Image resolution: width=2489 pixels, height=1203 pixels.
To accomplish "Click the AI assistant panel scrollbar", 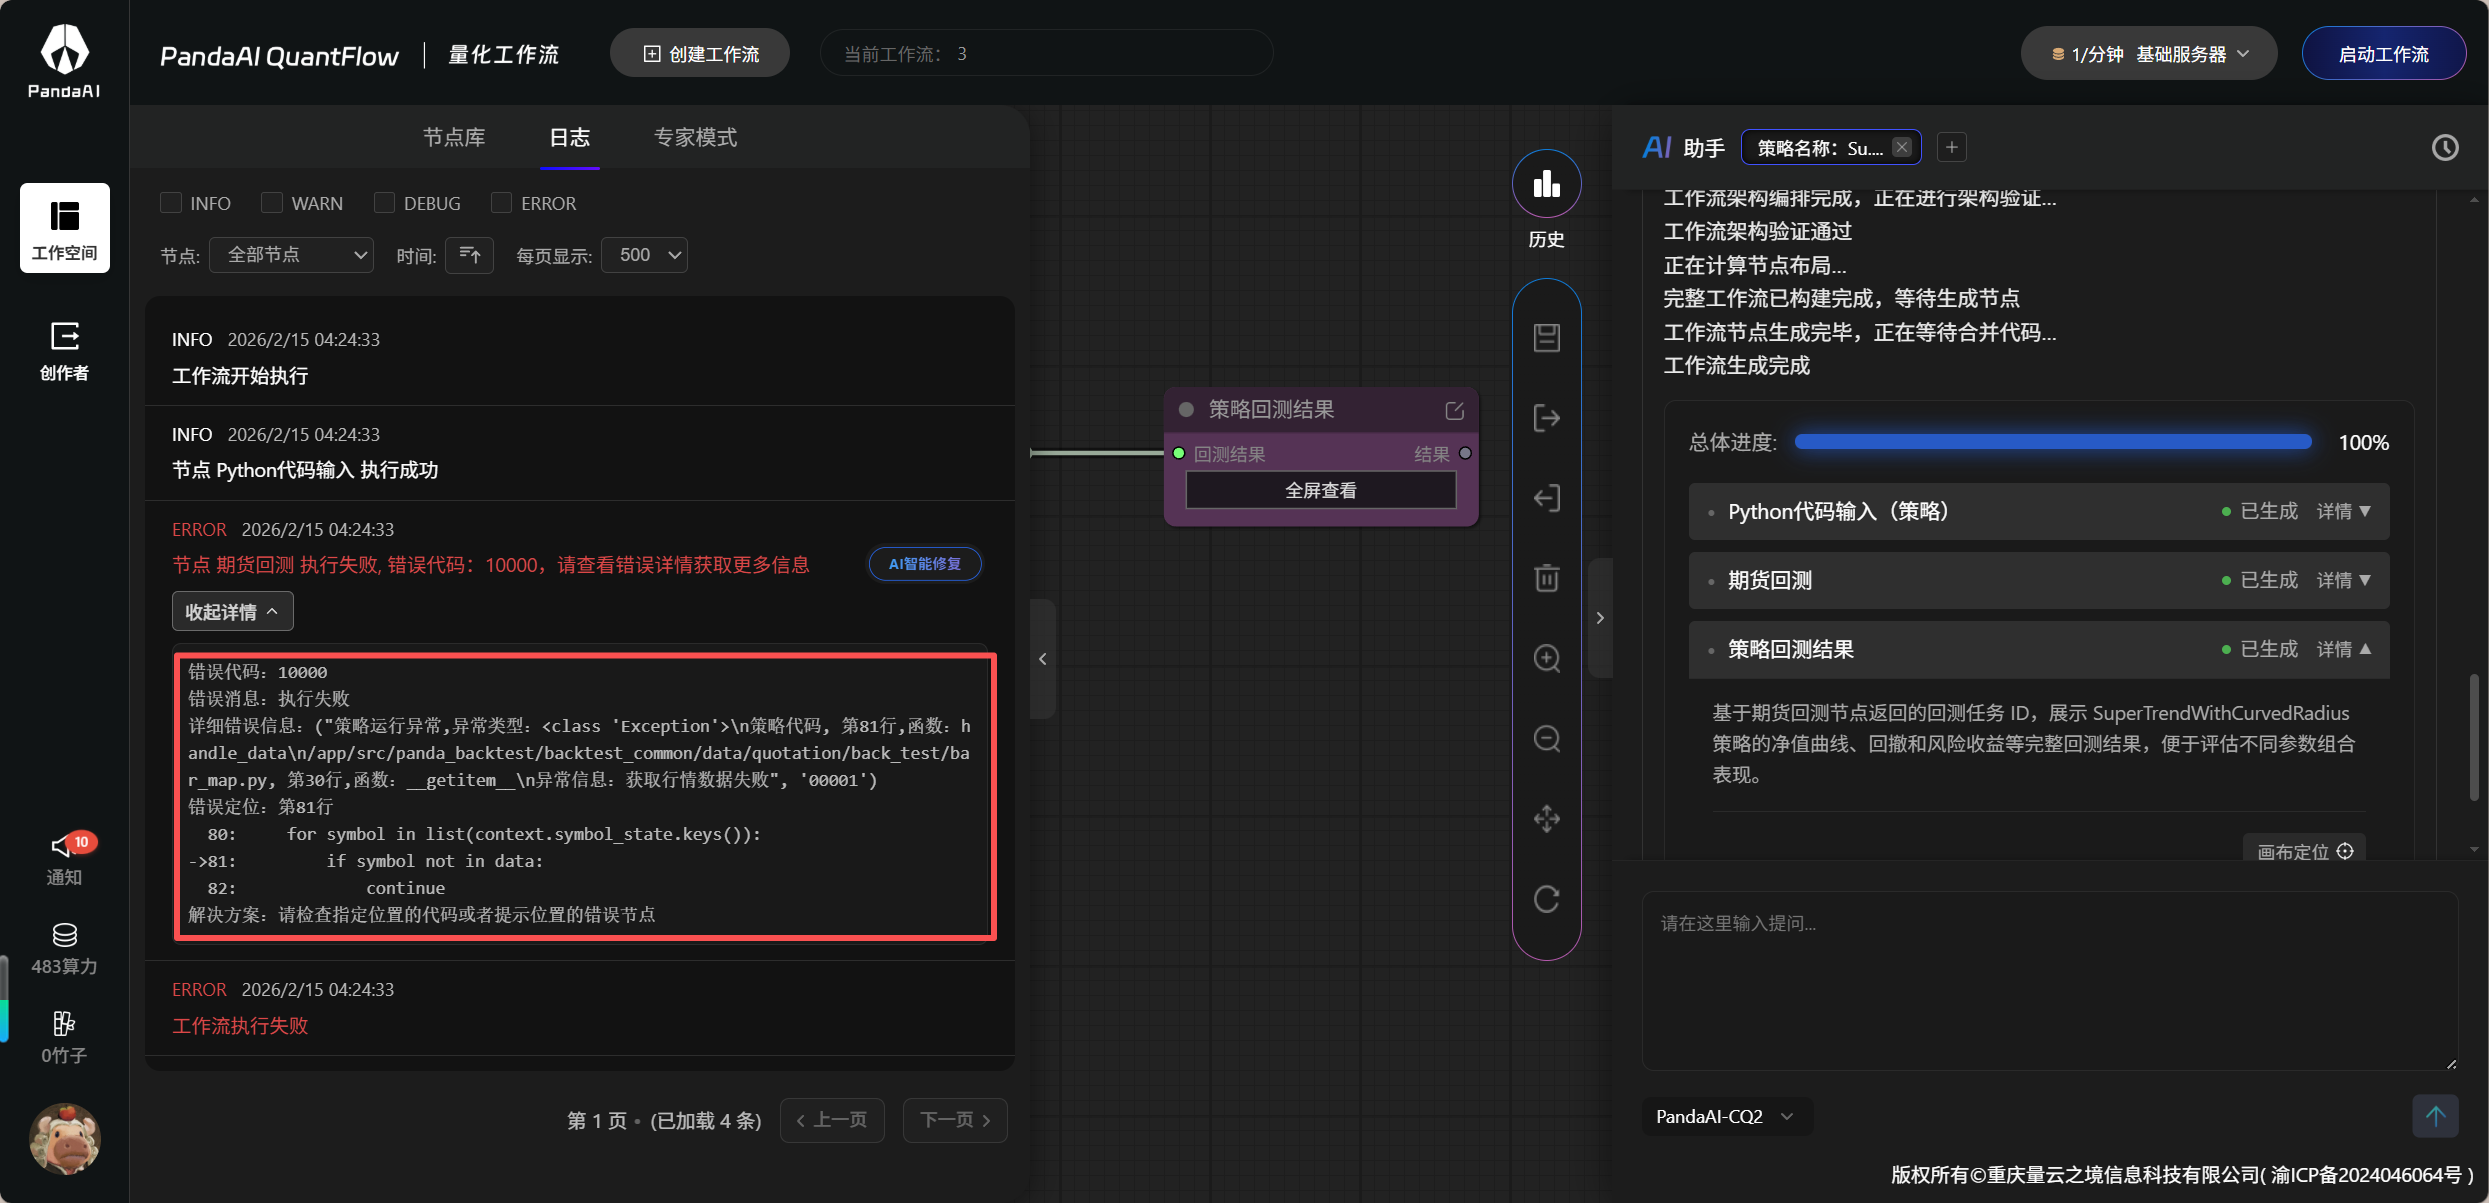I will tap(2474, 737).
